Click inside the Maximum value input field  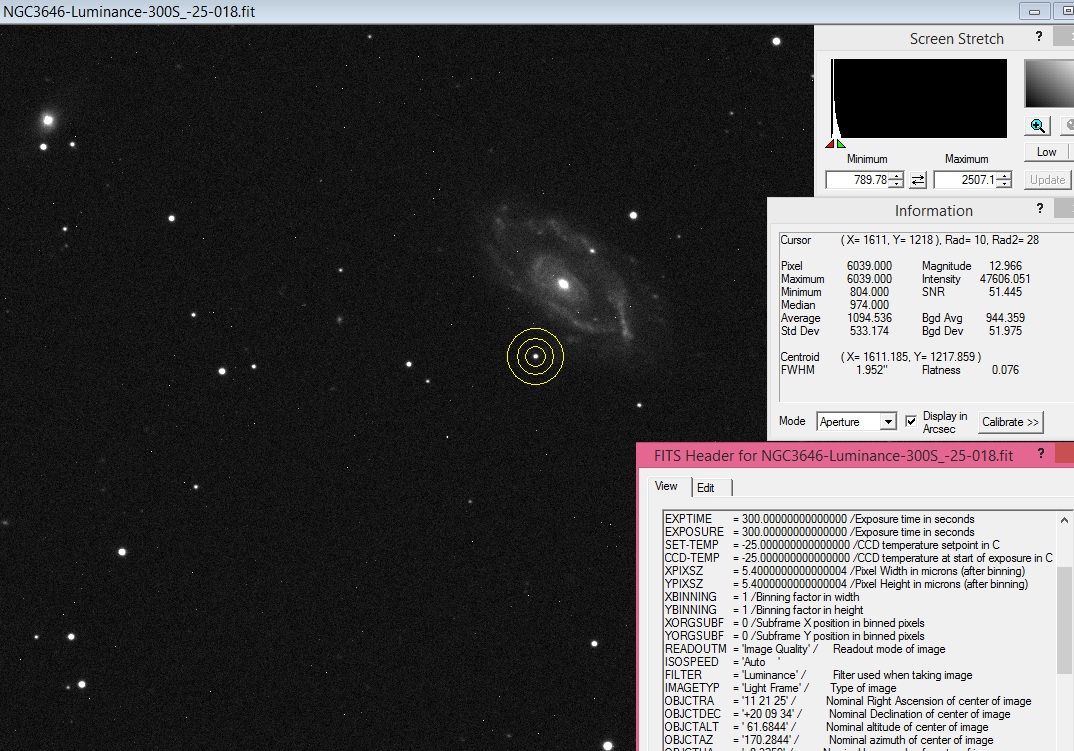click(x=962, y=180)
